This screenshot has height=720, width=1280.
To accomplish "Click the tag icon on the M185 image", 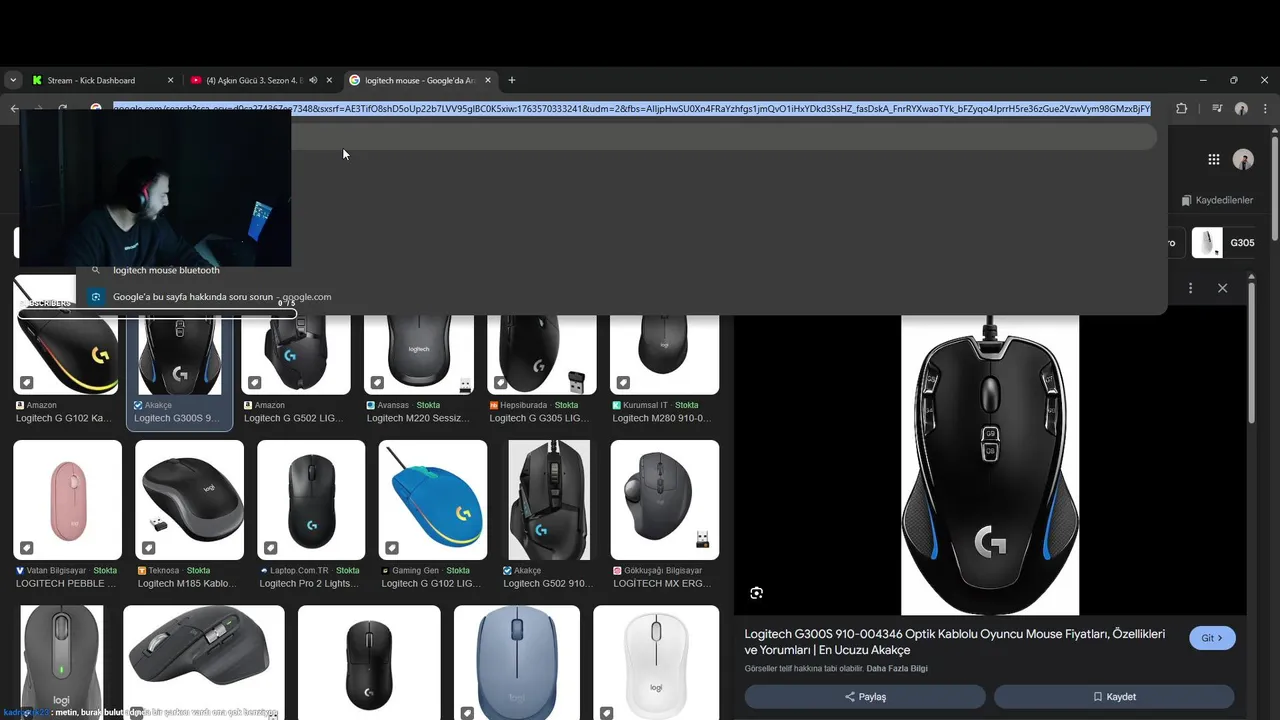I will [x=148, y=548].
